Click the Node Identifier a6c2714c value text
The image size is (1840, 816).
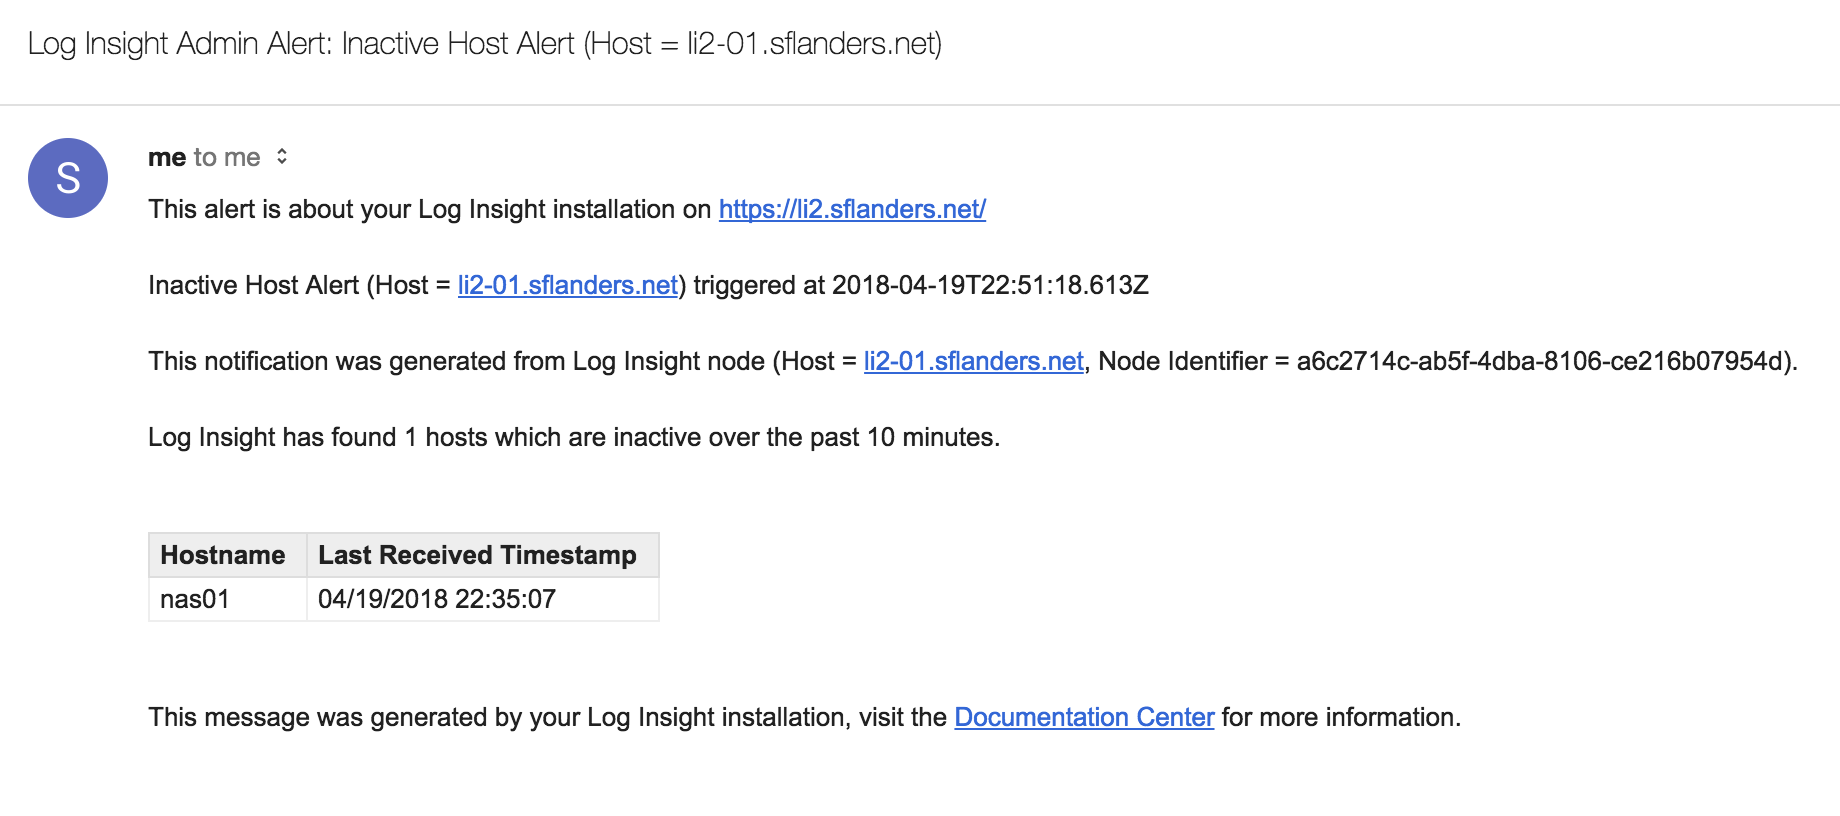[x=1540, y=361]
